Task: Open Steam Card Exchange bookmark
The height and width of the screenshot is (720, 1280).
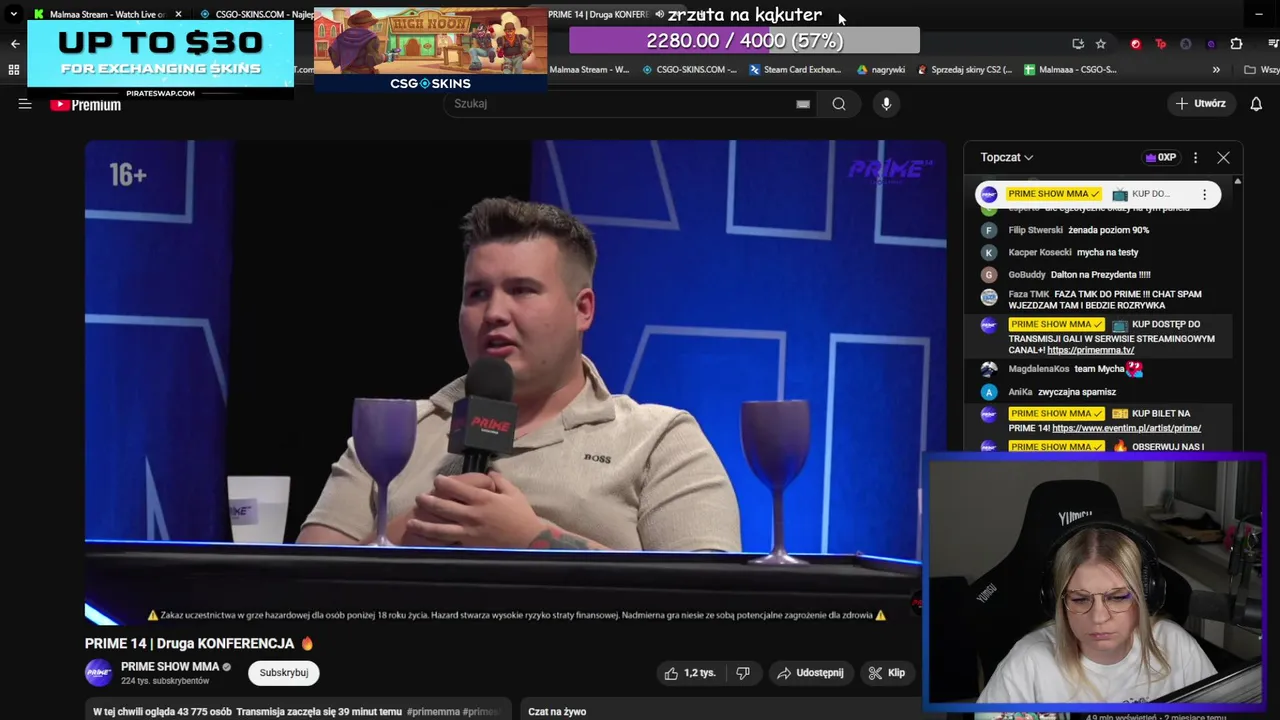Action: tap(794, 70)
